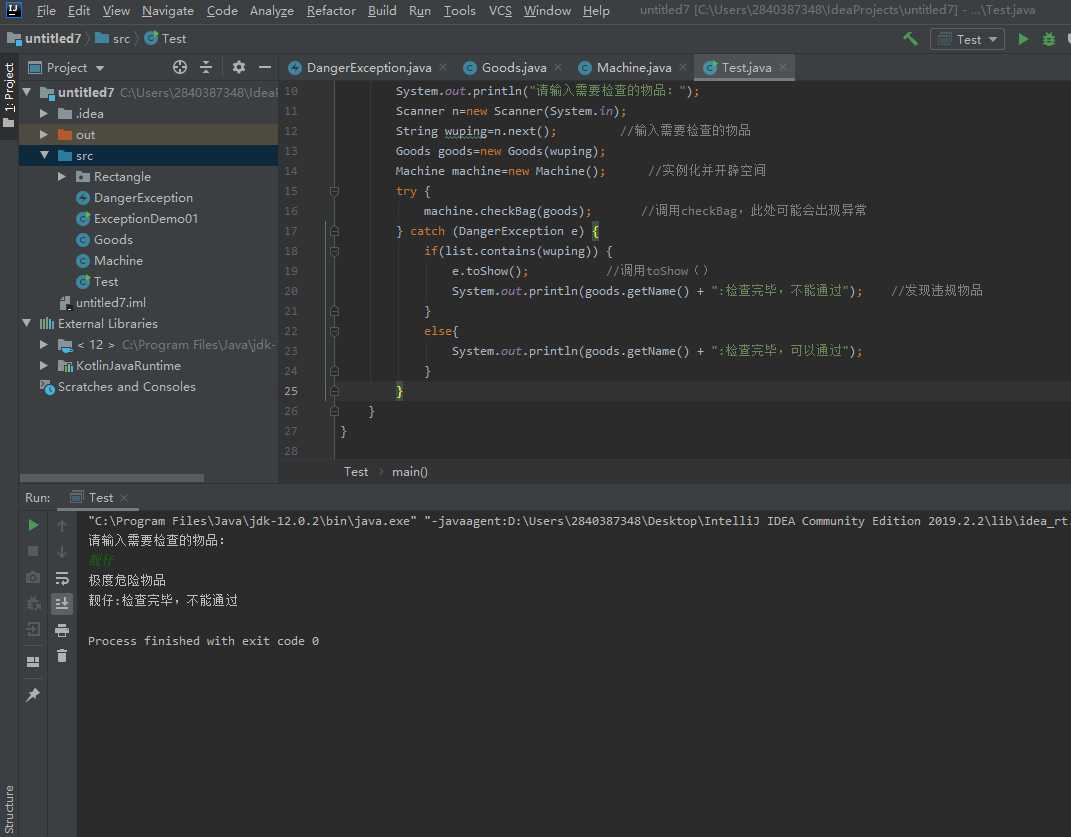Open the Analyze menu
This screenshot has height=837, width=1071.
click(x=271, y=10)
